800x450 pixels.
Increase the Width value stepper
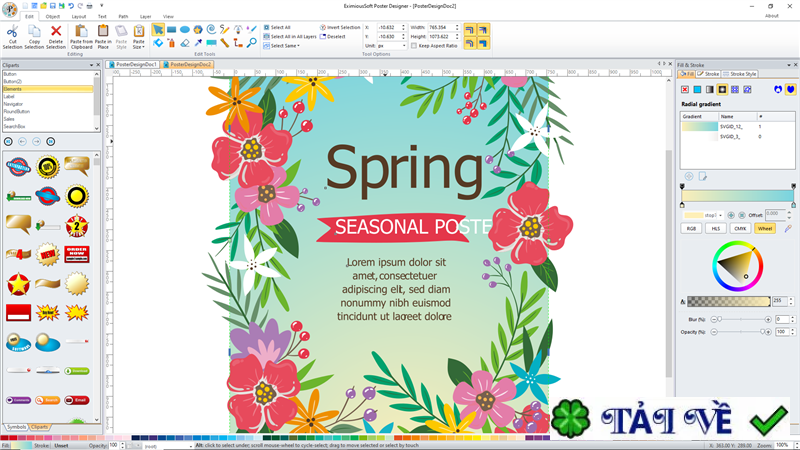point(457,26)
